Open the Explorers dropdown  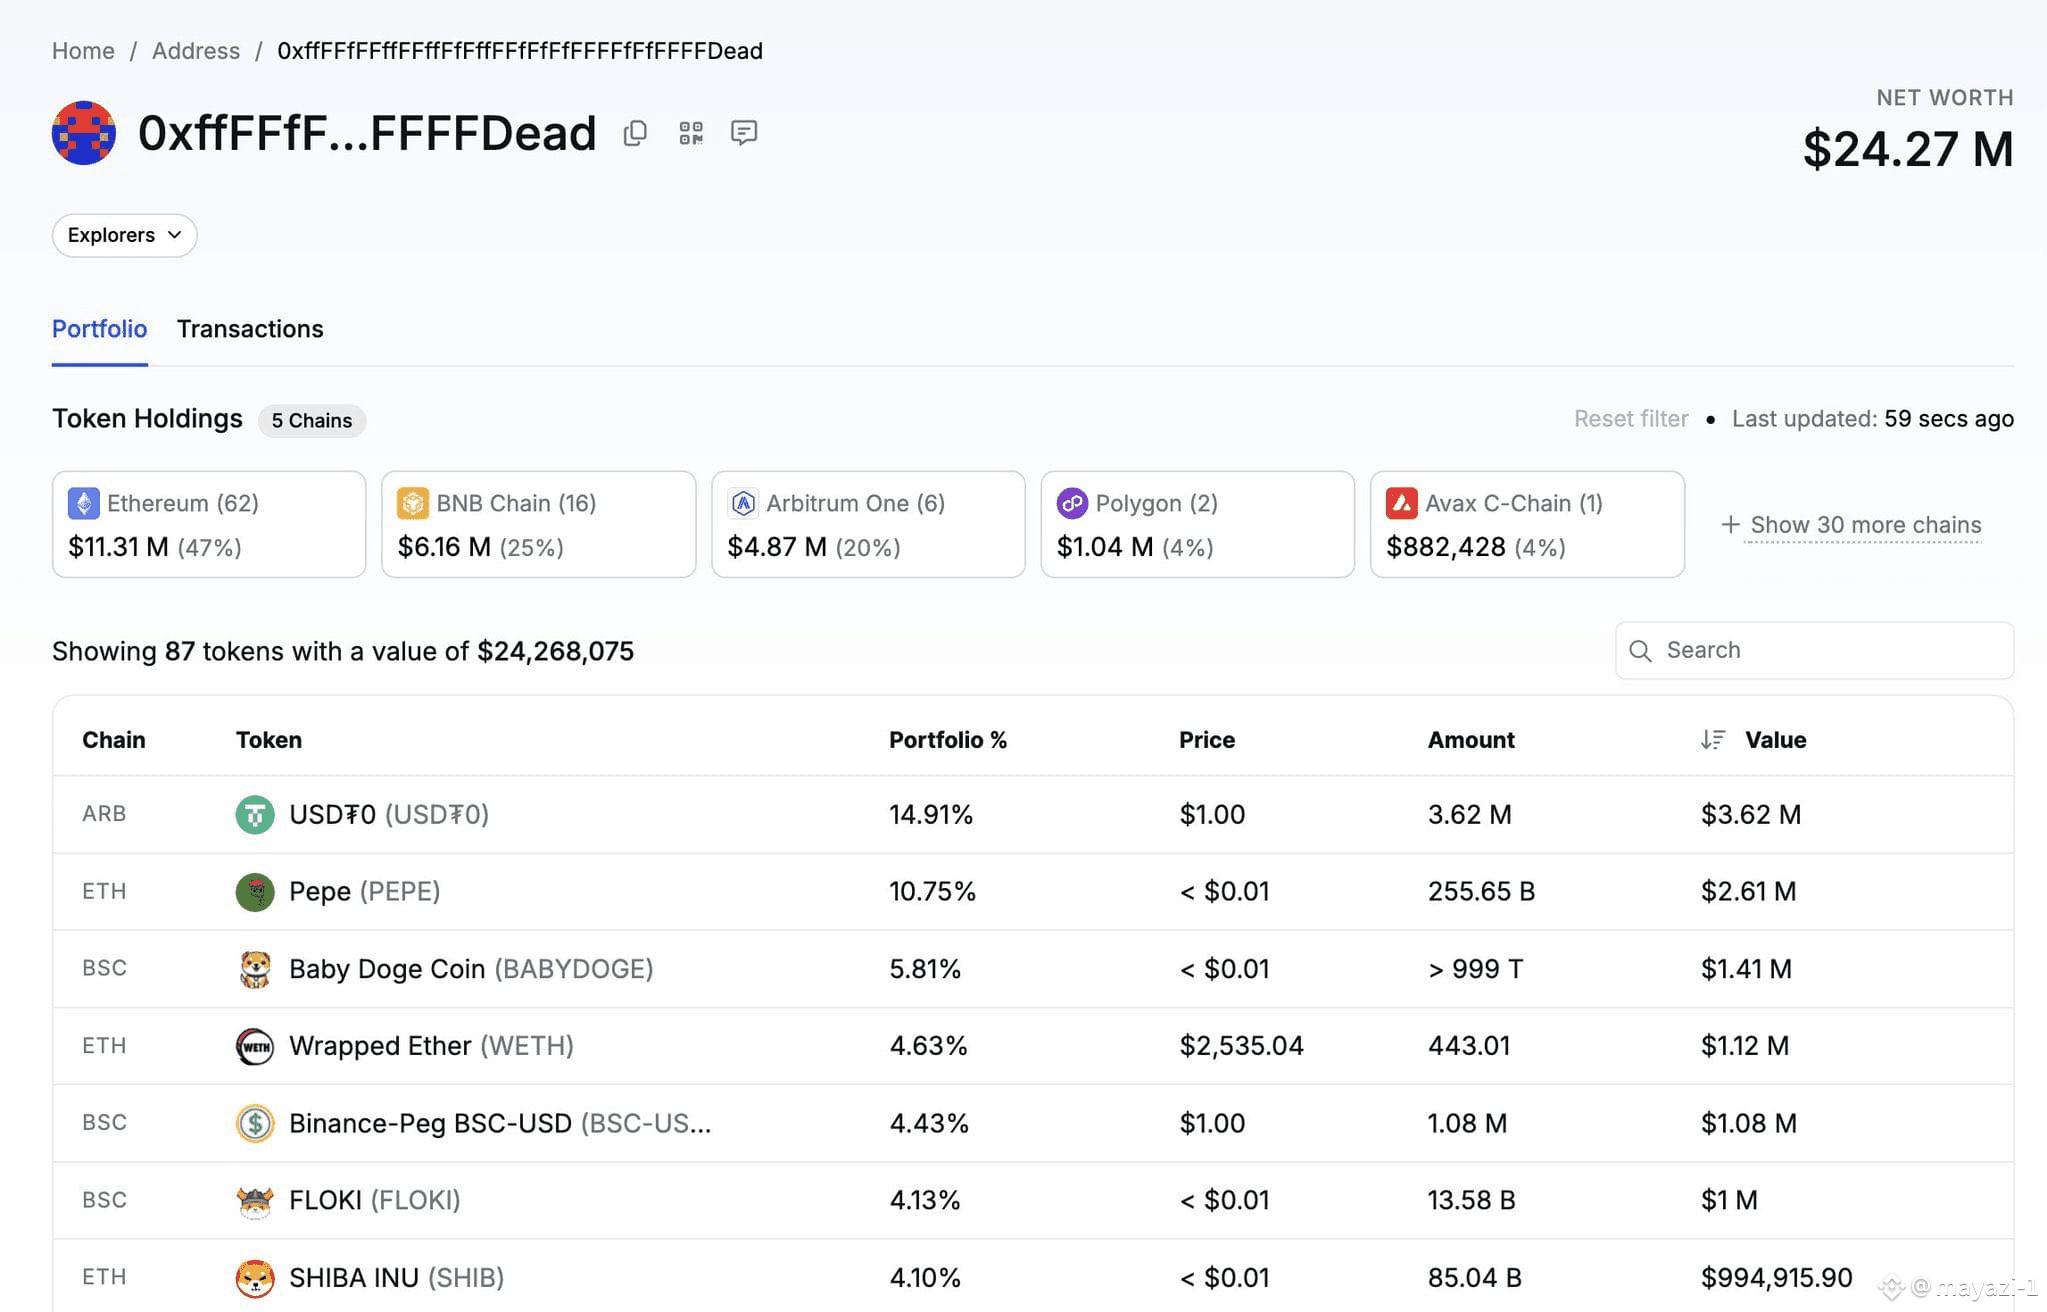125,235
